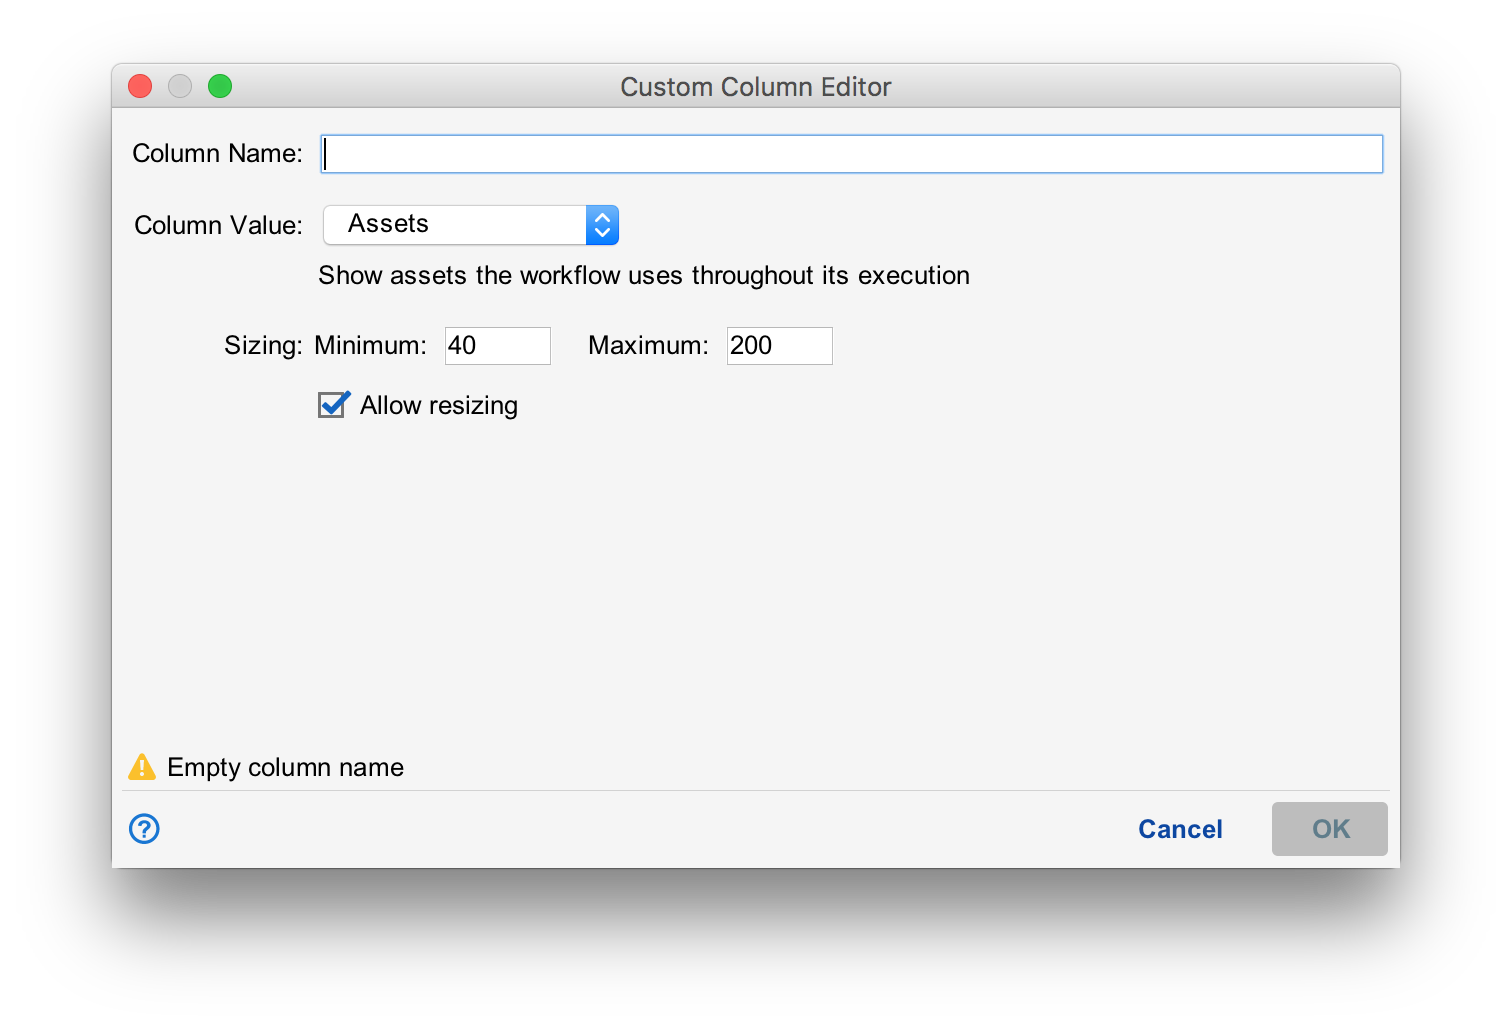
Task: Click the "Column Name:" label
Action: coord(217,153)
